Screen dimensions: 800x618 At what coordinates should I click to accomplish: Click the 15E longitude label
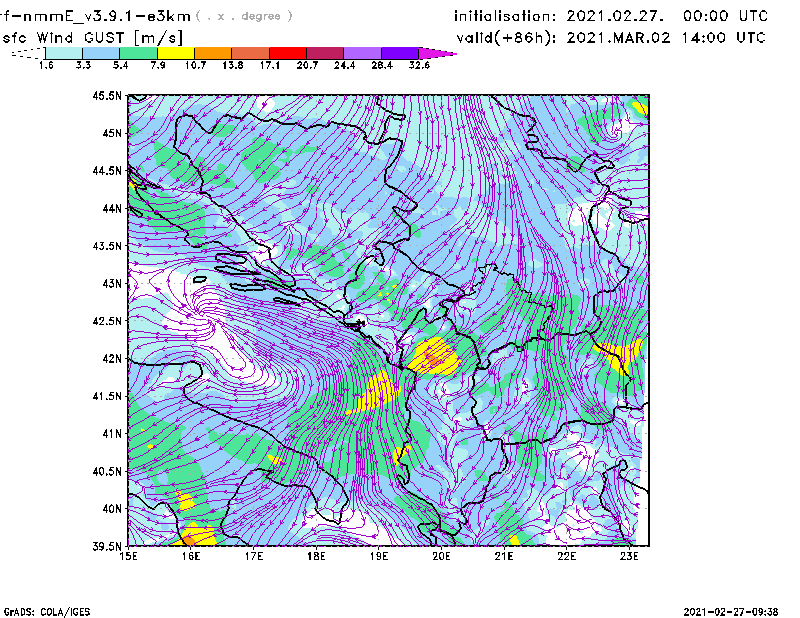pos(128,556)
